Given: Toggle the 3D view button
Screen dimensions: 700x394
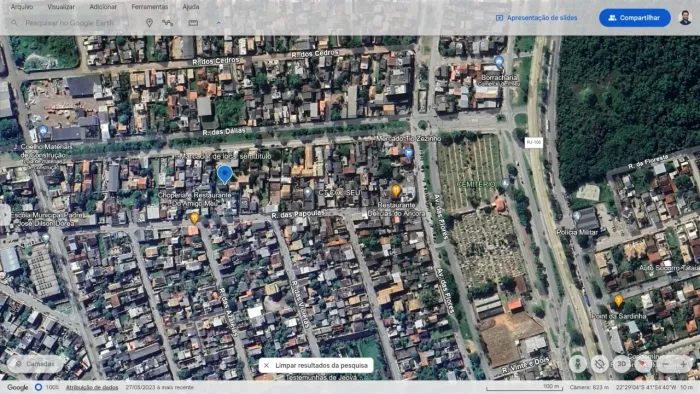Looking at the screenshot, I should 621,364.
